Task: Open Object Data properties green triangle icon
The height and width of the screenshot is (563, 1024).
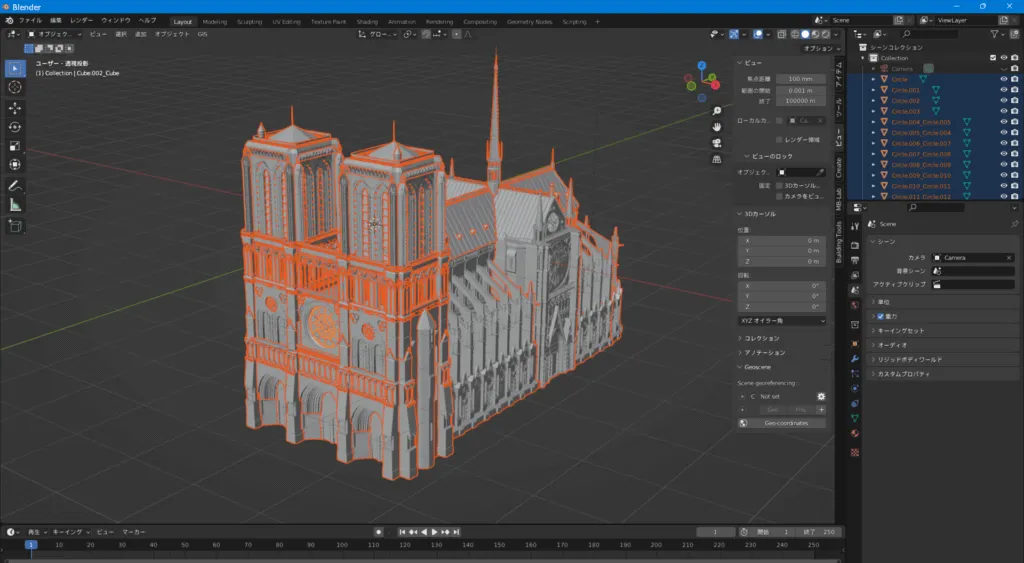Action: (x=855, y=418)
